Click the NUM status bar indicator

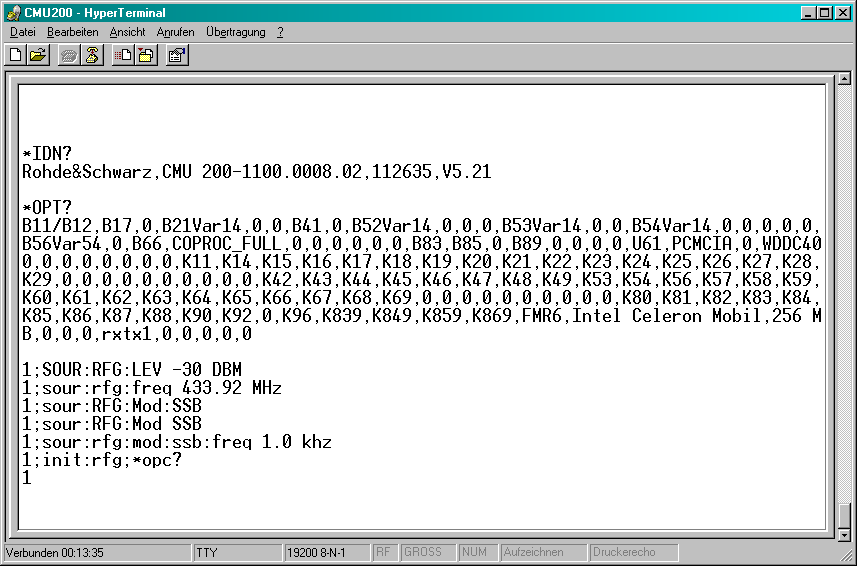[x=478, y=552]
